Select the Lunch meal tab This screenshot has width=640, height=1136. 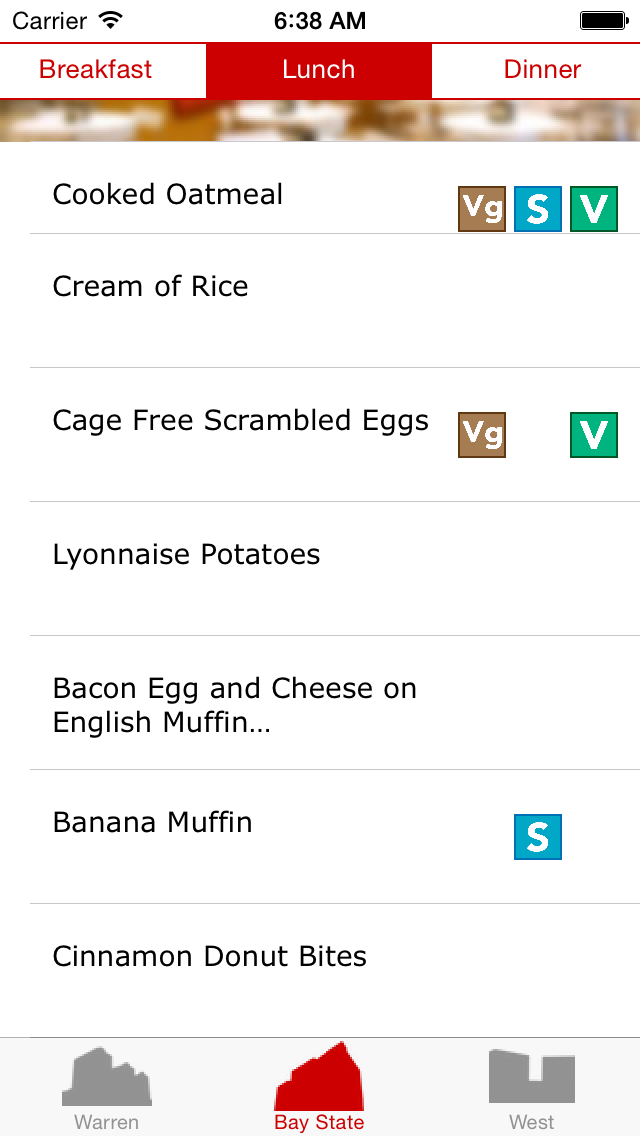(319, 70)
